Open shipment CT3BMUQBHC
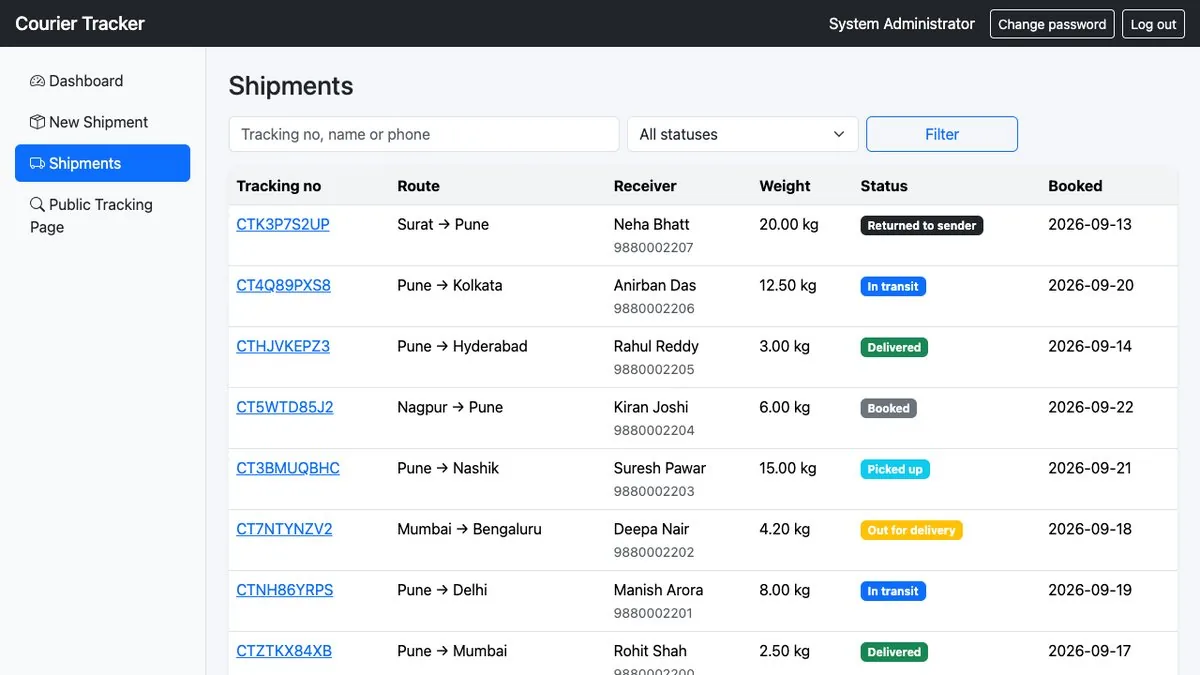The height and width of the screenshot is (675, 1200). 288,468
